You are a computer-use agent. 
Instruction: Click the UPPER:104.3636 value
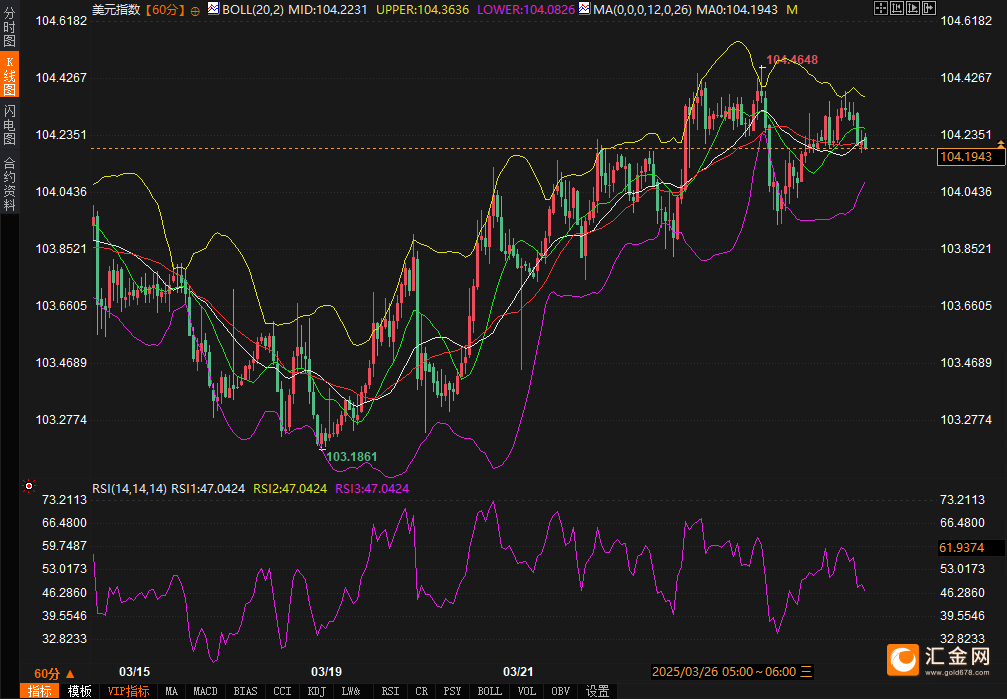423,10
